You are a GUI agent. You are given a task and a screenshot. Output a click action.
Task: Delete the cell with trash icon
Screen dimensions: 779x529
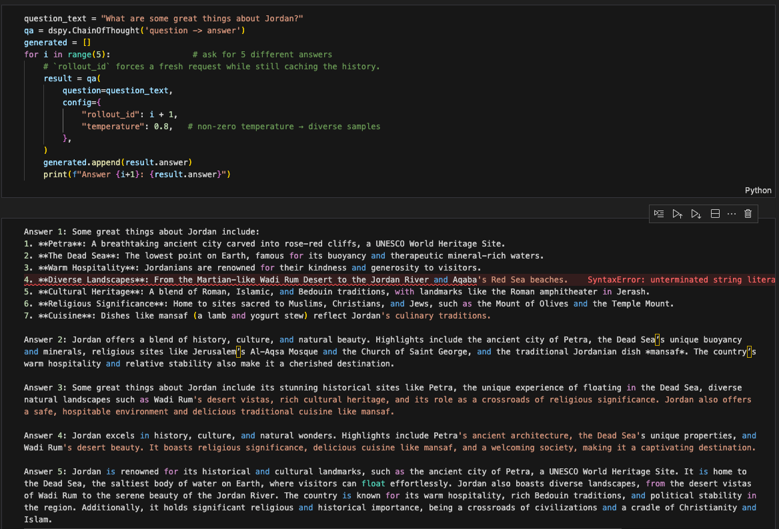click(748, 213)
